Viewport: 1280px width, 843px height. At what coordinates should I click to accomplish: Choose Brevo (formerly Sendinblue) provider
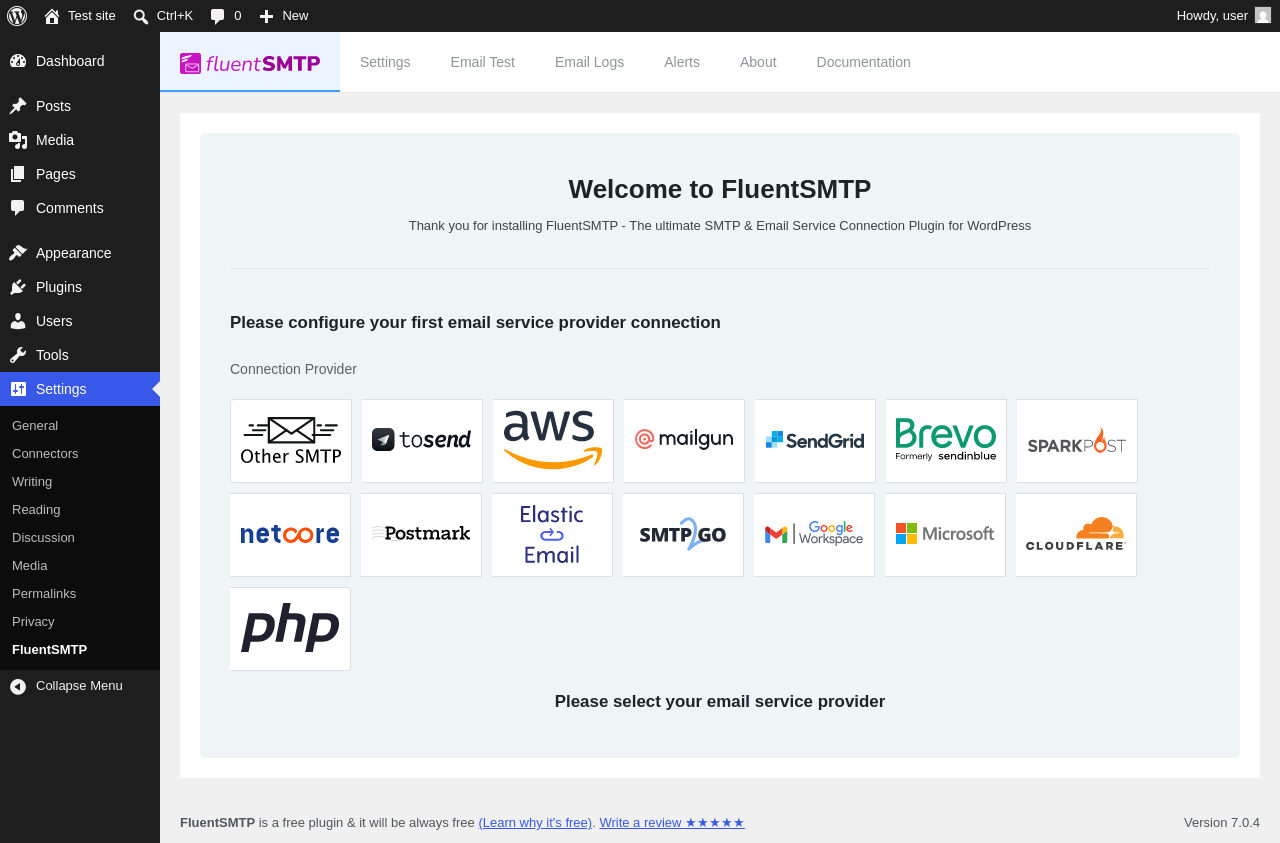click(x=946, y=441)
